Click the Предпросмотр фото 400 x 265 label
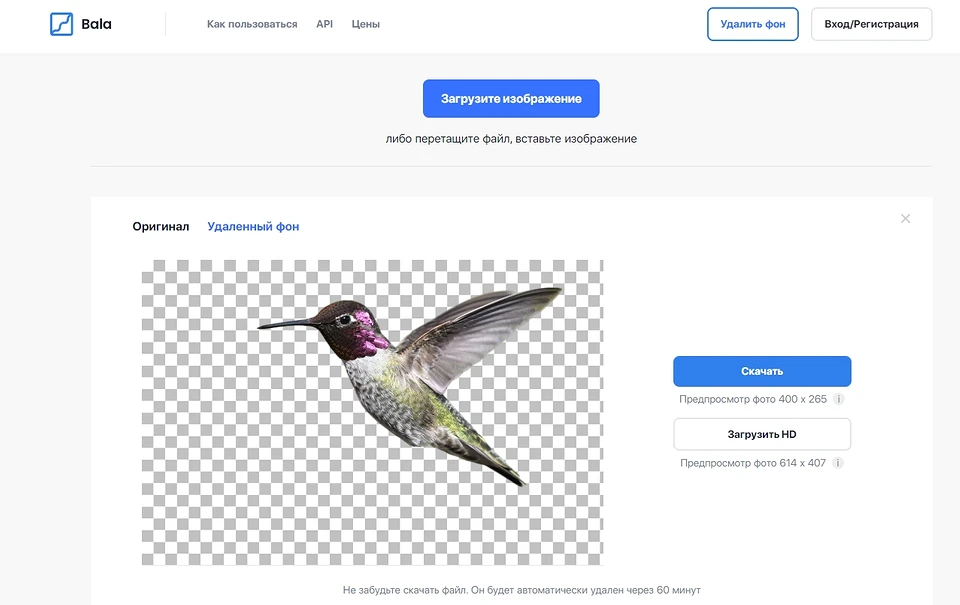The height and width of the screenshot is (605, 960). (753, 399)
